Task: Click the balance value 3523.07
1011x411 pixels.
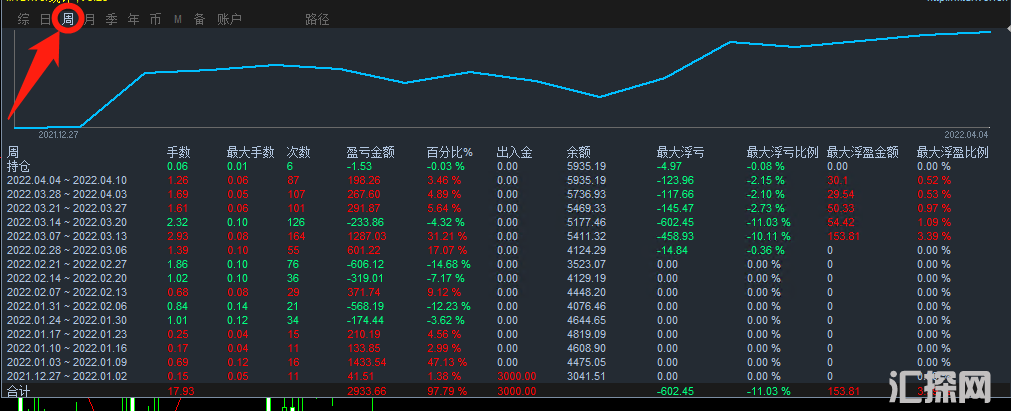Action: tap(587, 264)
